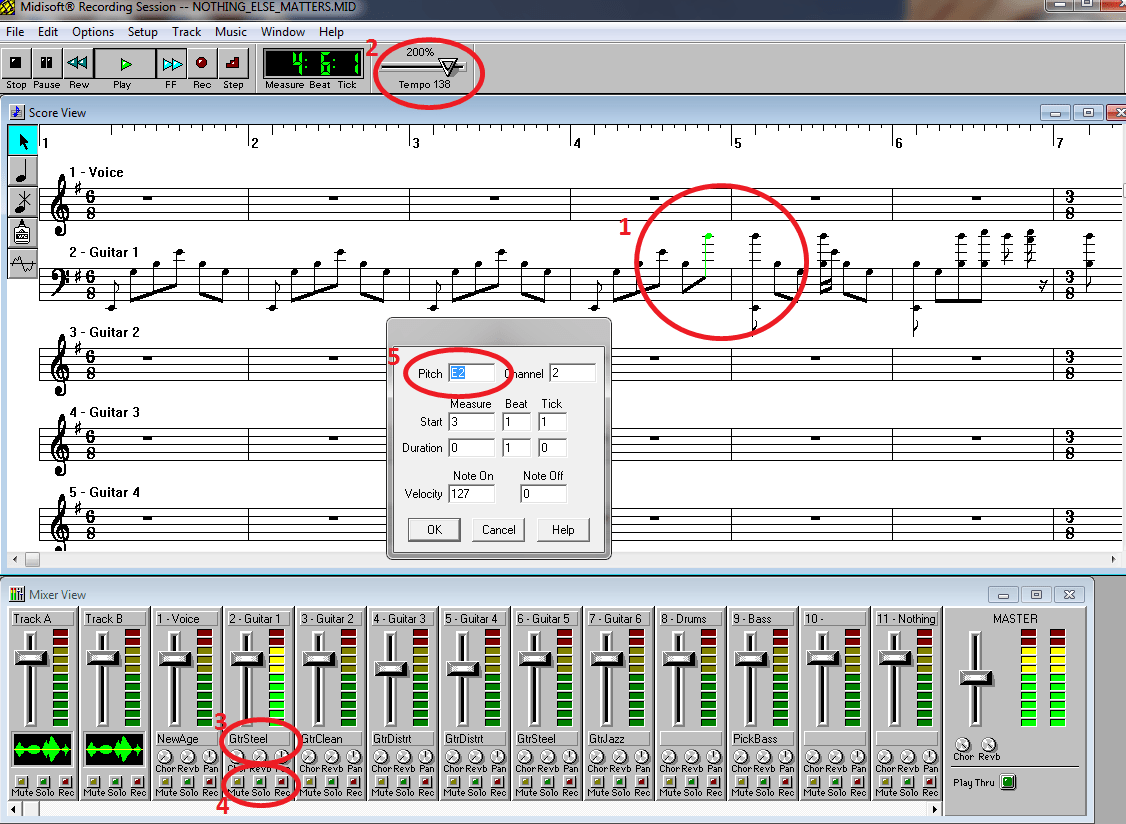Click the Step record button
Image resolution: width=1126 pixels, height=824 pixels.
[x=233, y=64]
